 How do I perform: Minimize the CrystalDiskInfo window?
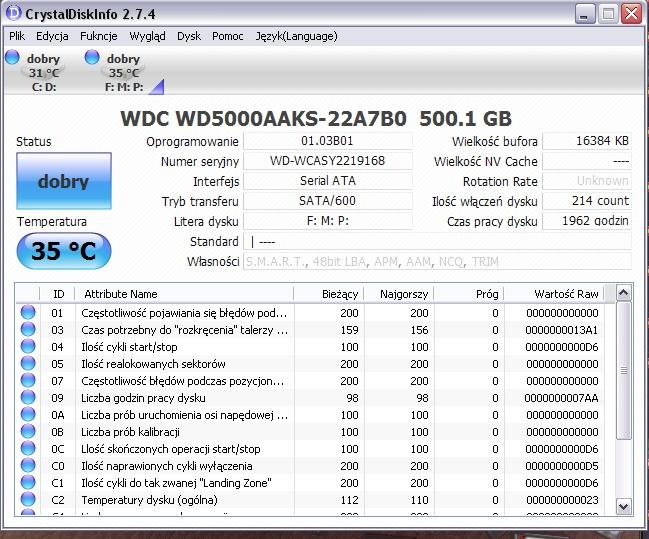pos(584,14)
